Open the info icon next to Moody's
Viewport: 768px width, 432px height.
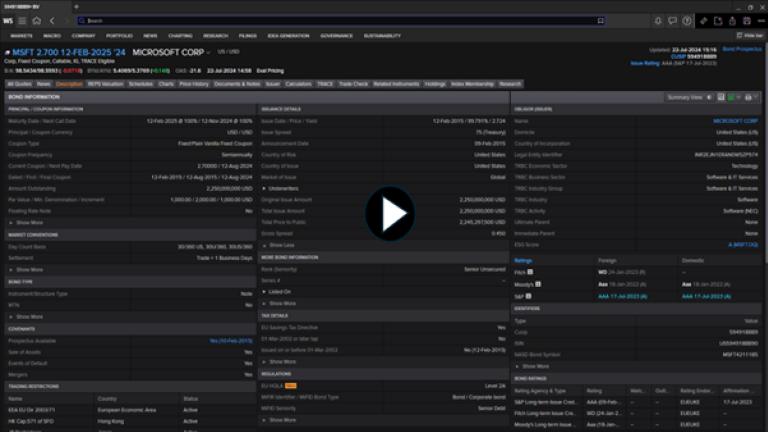[x=538, y=284]
